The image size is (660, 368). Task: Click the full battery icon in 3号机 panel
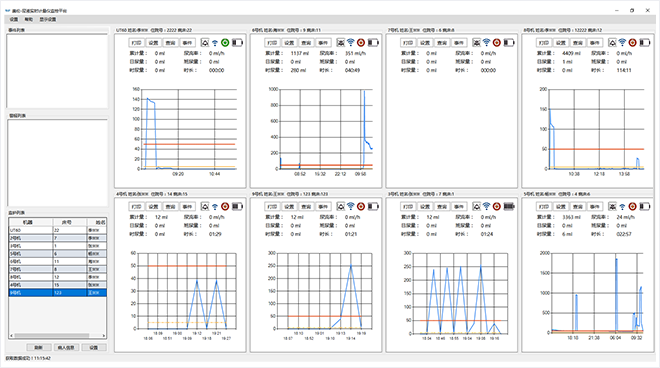tap(509, 206)
